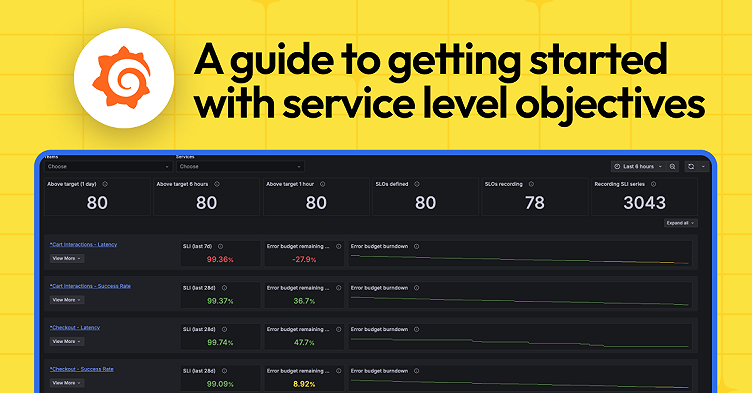Click SLI info icon in Checkout - Latency row

(x=224, y=329)
